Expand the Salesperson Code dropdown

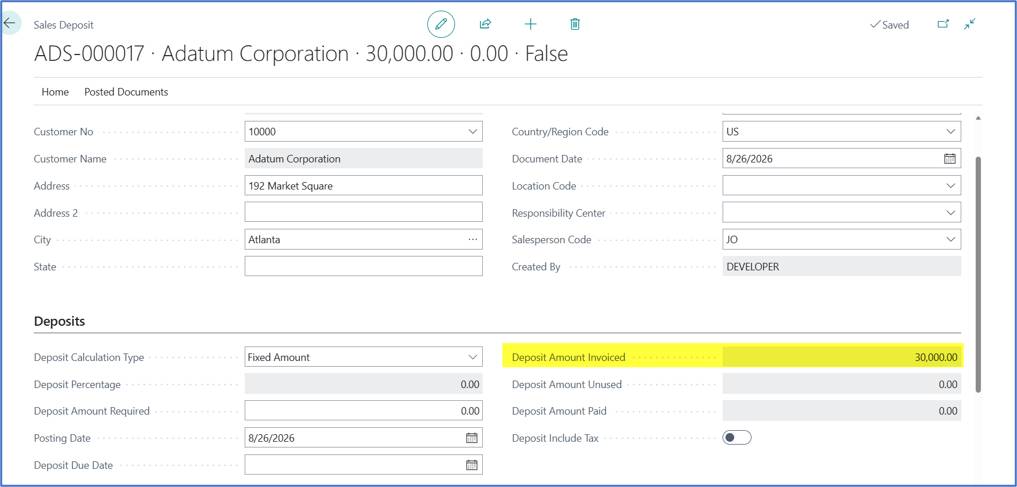(x=950, y=239)
